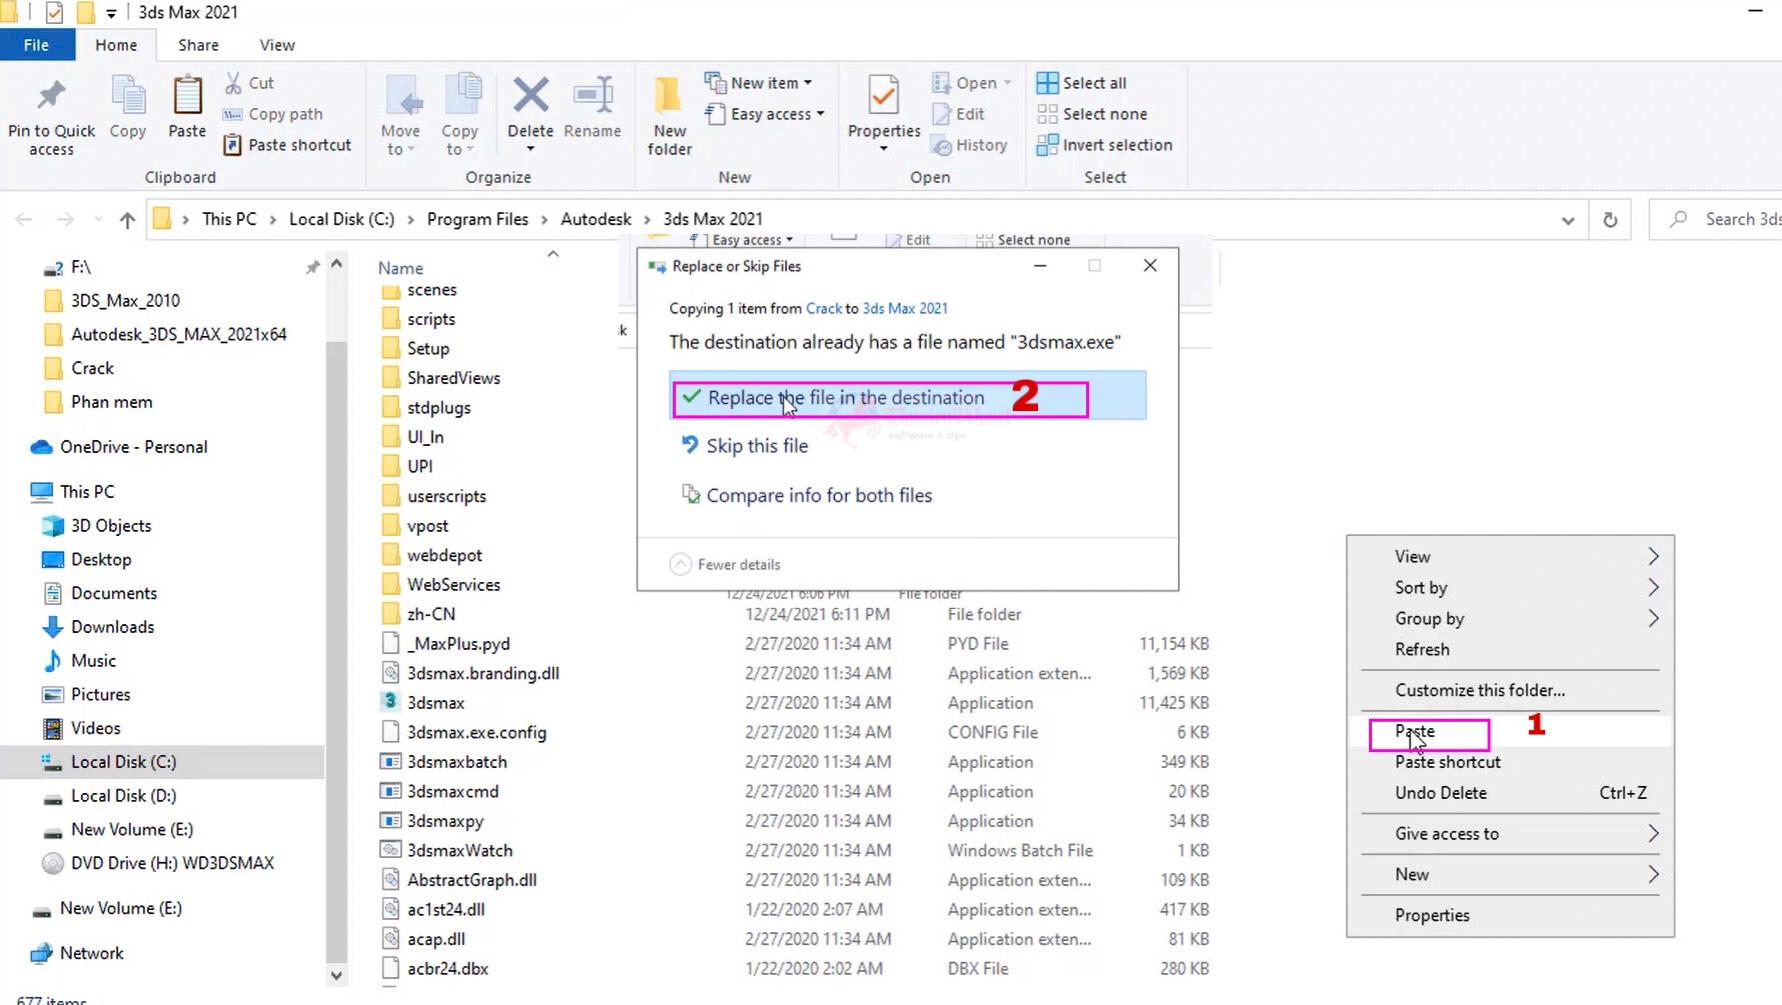The width and height of the screenshot is (1782, 1005).
Task: Choose Compare info for both files
Action: point(807,496)
